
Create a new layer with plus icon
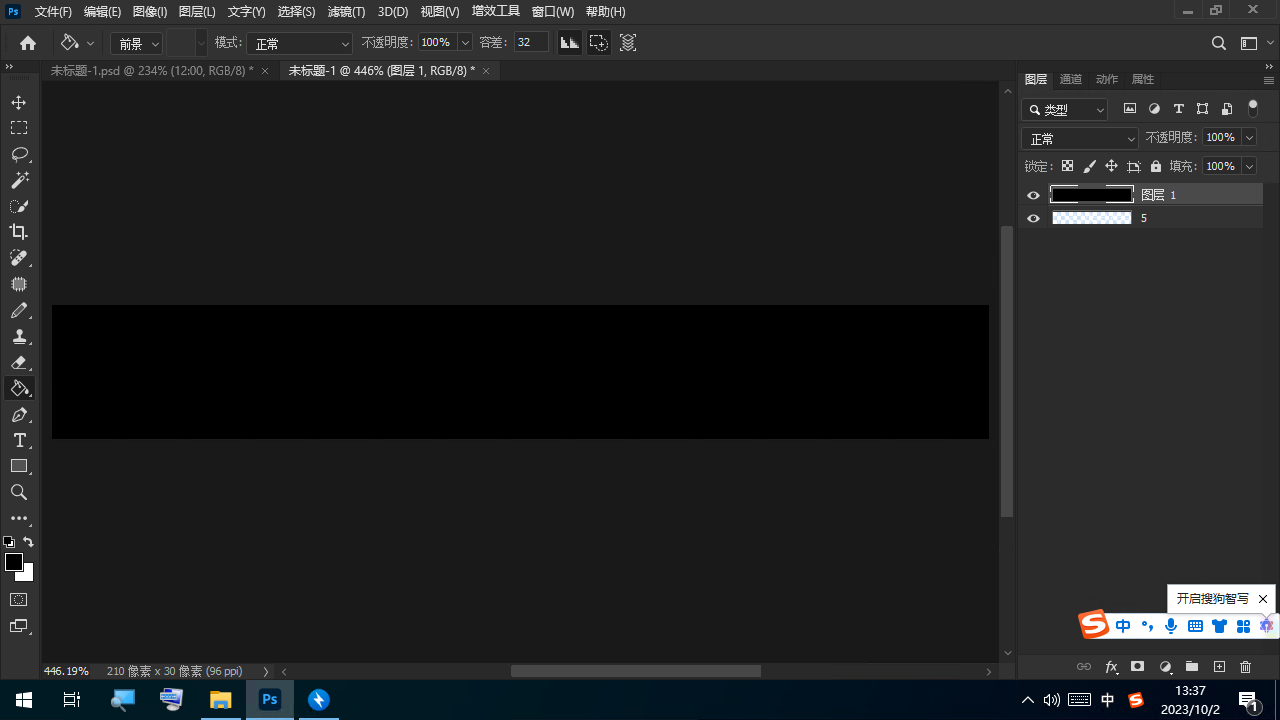pos(1219,667)
